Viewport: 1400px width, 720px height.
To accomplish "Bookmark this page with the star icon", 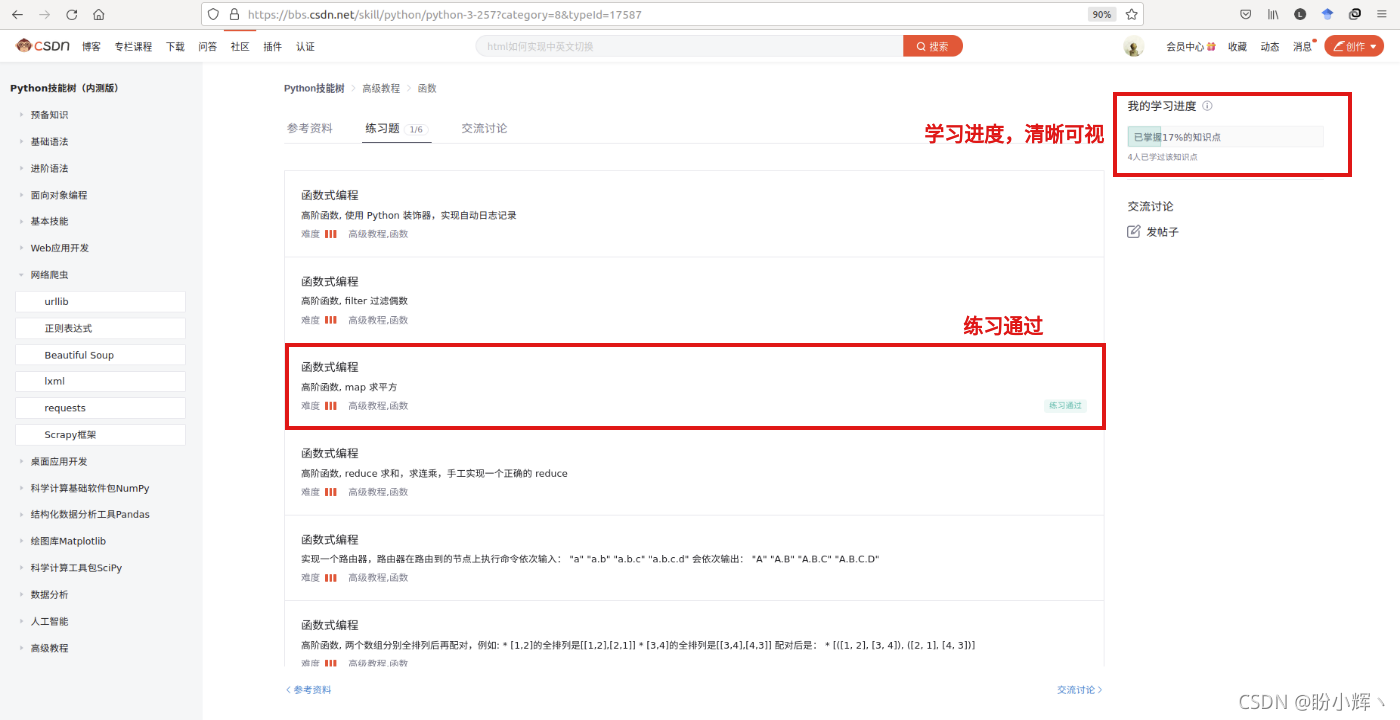I will click(1131, 15).
